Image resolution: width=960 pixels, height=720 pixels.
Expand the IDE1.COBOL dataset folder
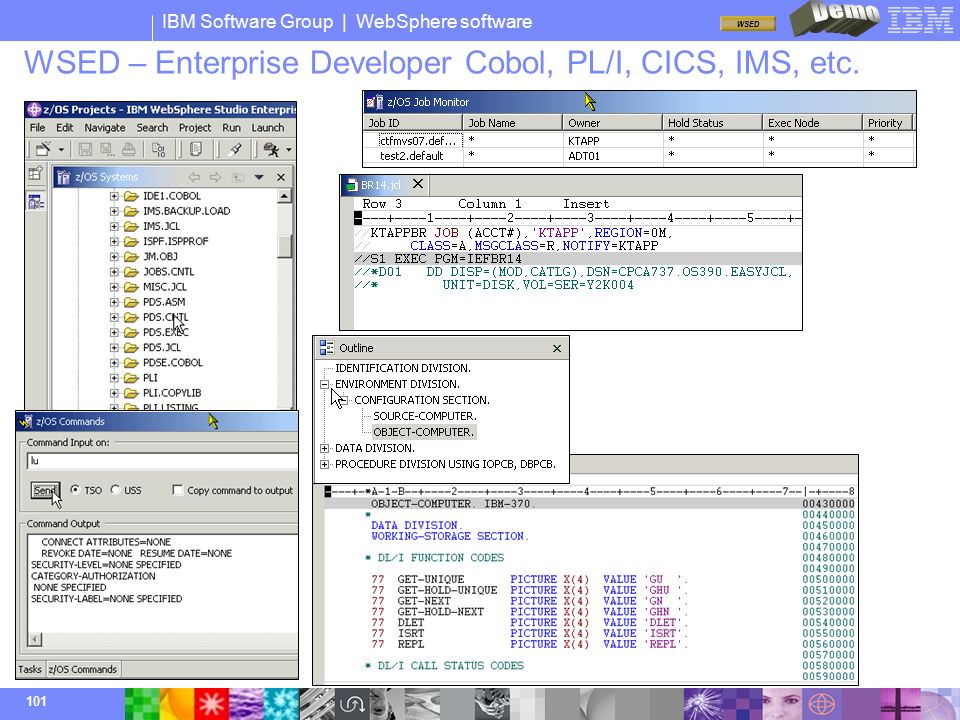[114, 196]
